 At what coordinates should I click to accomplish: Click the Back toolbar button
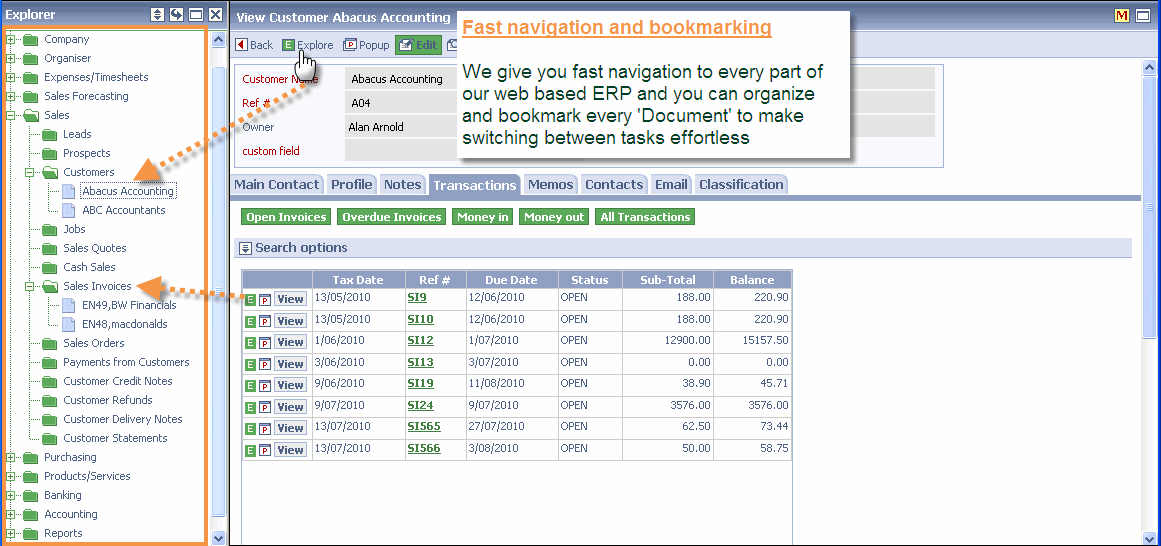tap(254, 45)
